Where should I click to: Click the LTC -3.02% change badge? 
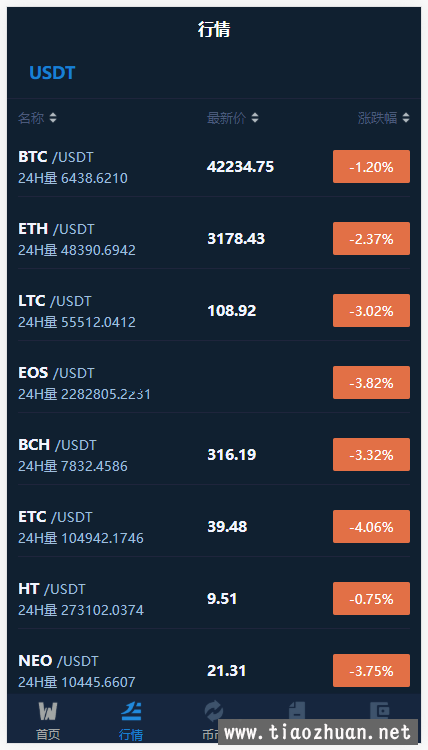(x=371, y=310)
